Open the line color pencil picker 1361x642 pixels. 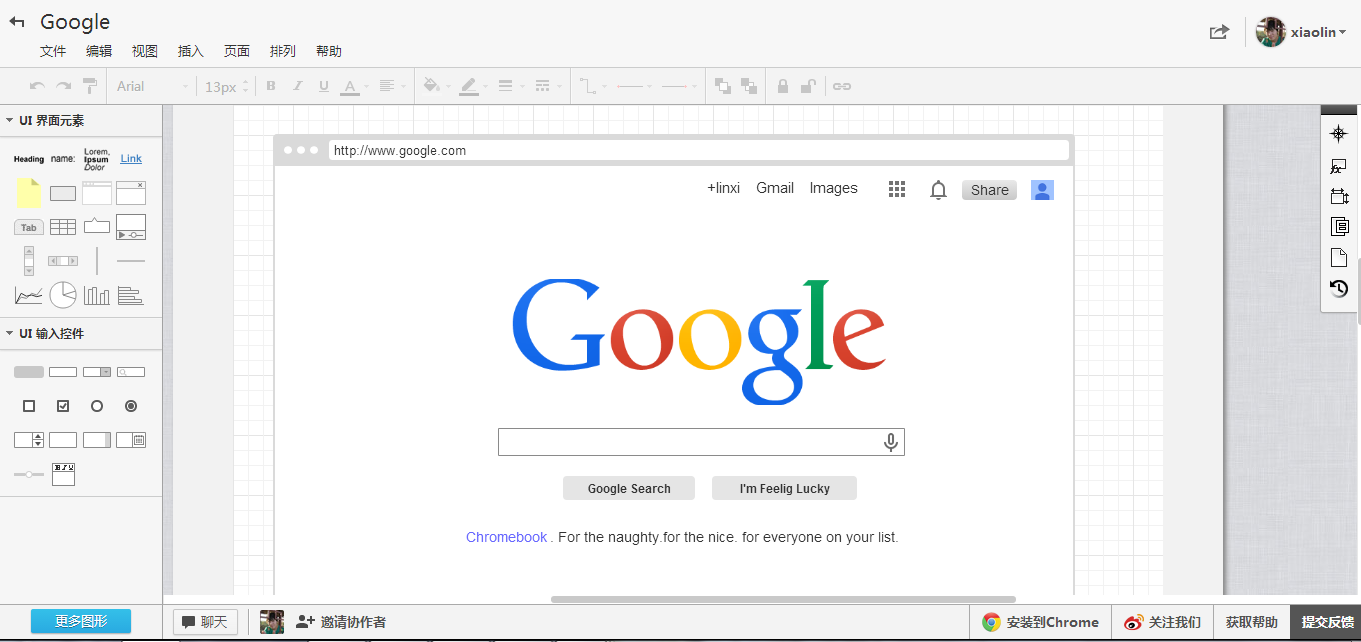pyautogui.click(x=473, y=86)
